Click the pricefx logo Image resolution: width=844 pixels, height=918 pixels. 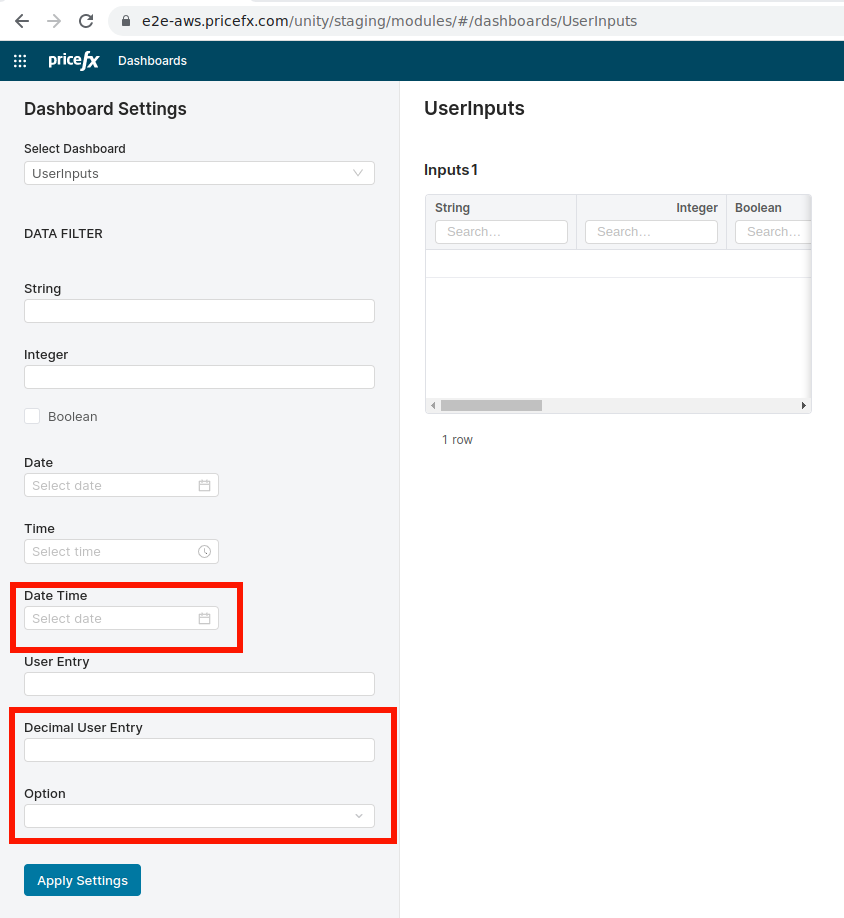[x=73, y=60]
